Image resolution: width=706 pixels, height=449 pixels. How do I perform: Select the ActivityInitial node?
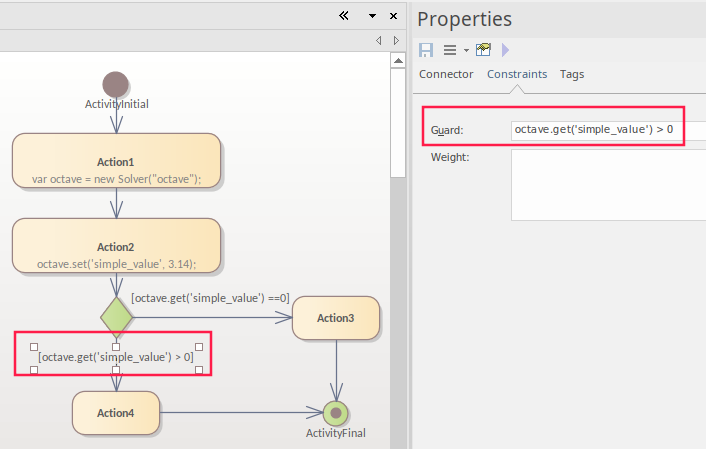pos(116,84)
